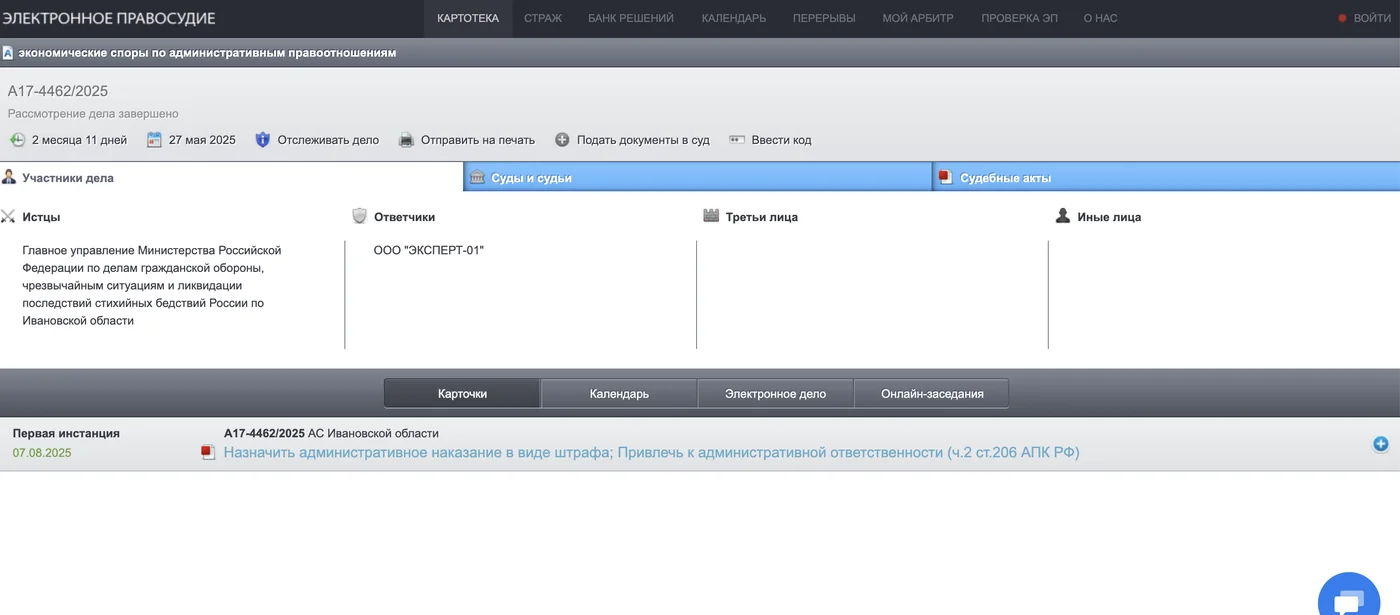Select the Карточки view tab

pyautogui.click(x=462, y=394)
